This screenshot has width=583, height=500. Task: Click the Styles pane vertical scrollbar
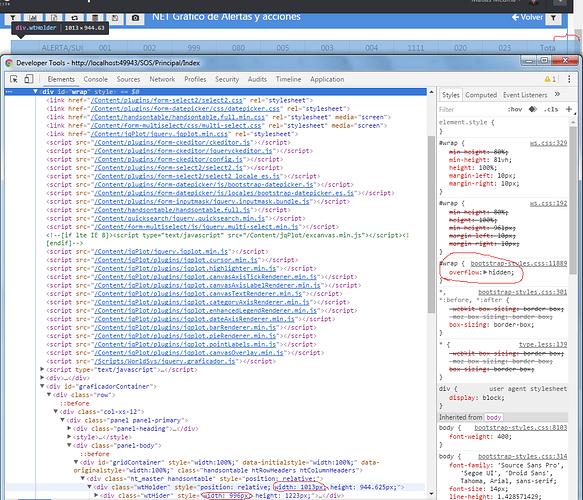click(573, 201)
